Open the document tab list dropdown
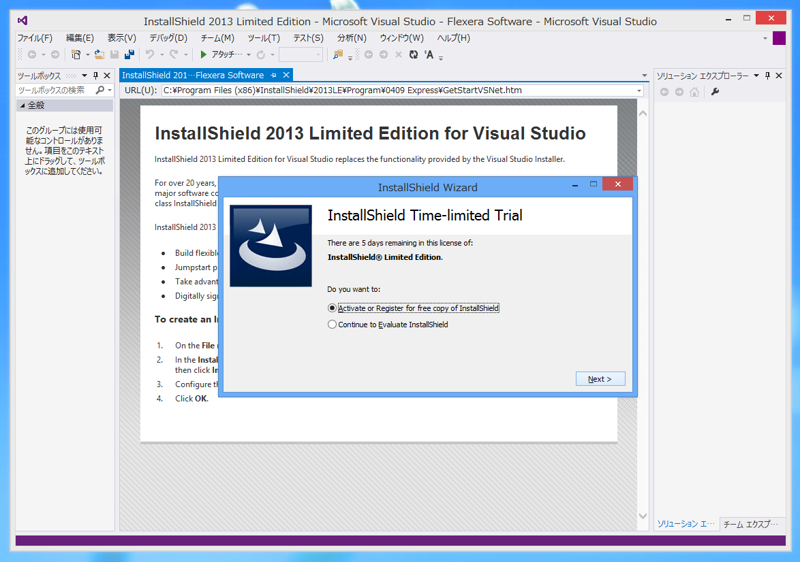This screenshot has width=800, height=562. tap(644, 75)
